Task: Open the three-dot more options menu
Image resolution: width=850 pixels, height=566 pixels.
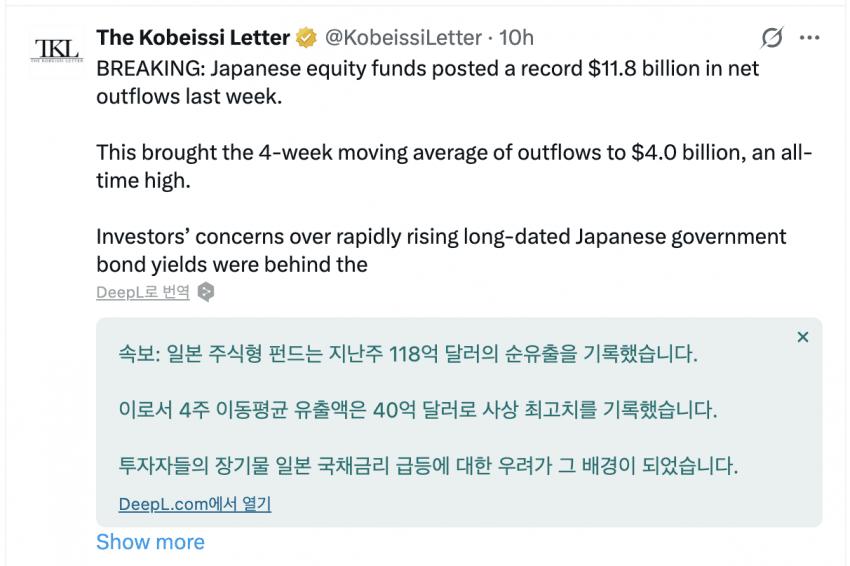Action: point(809,37)
